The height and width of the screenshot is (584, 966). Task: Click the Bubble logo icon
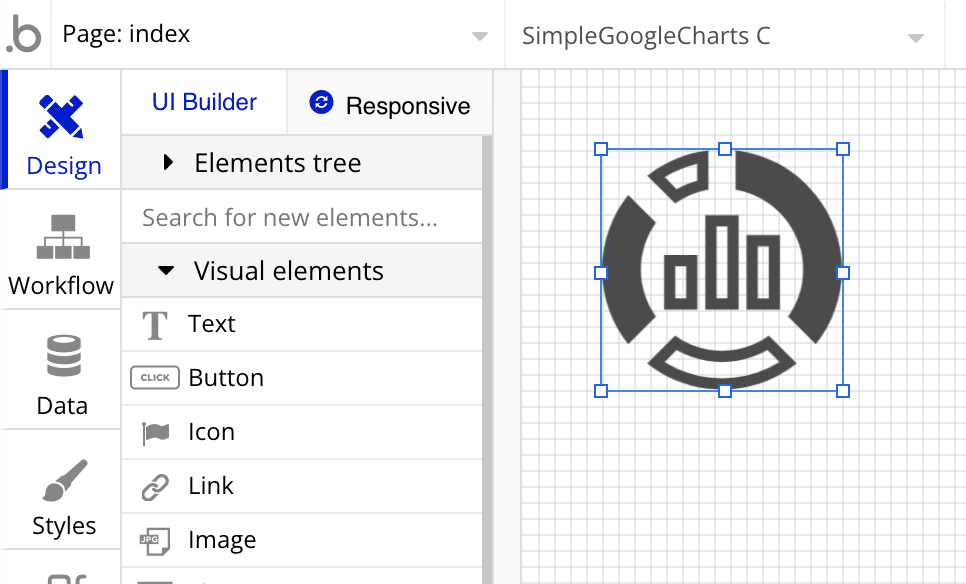point(24,35)
